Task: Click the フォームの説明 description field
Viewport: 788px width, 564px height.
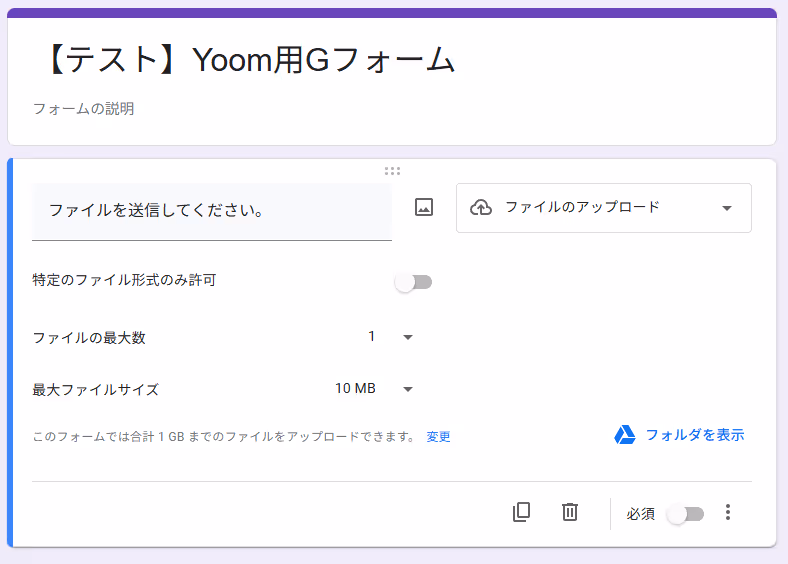Action: (x=83, y=109)
